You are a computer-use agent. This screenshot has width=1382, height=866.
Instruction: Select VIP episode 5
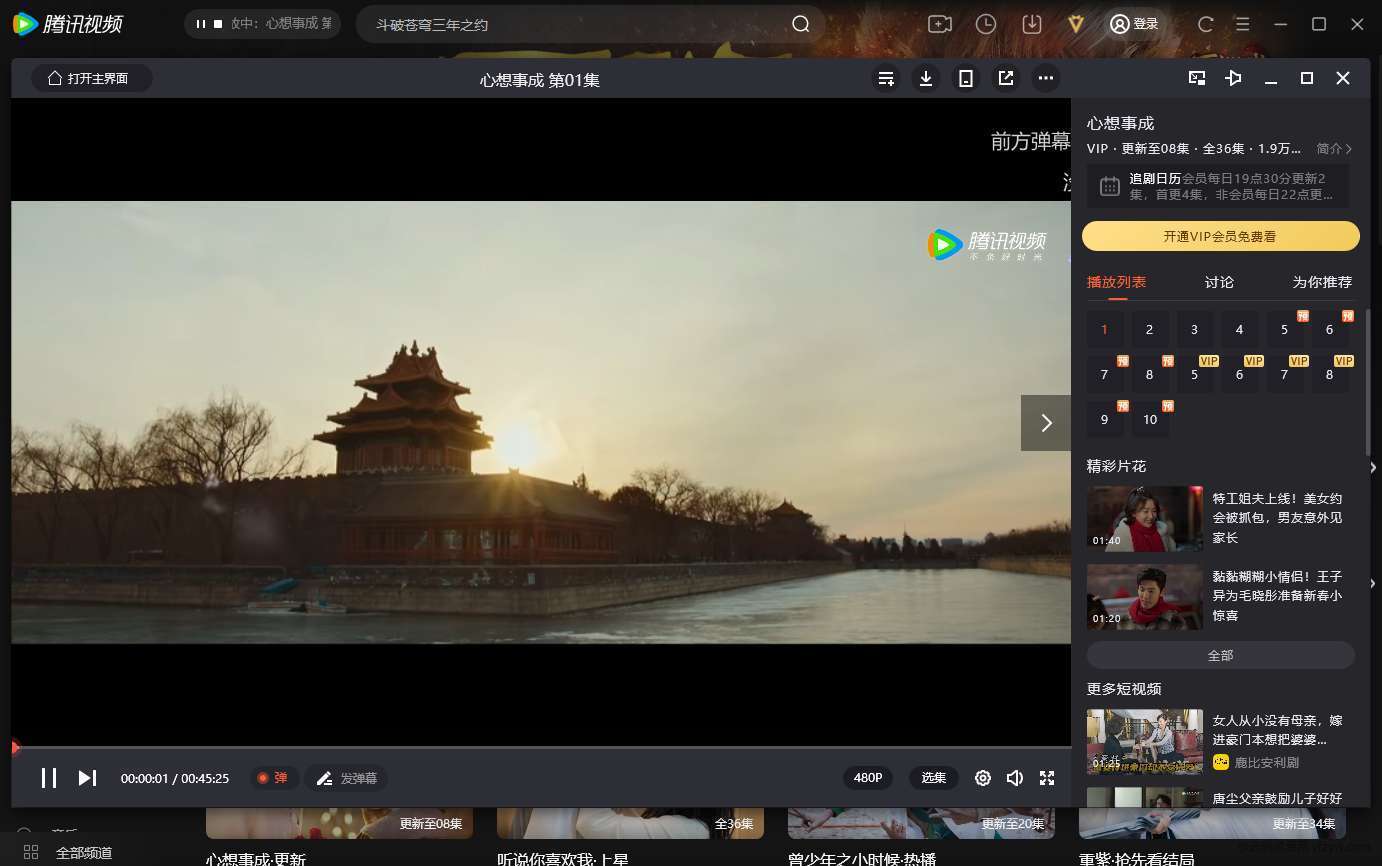[x=1194, y=374]
